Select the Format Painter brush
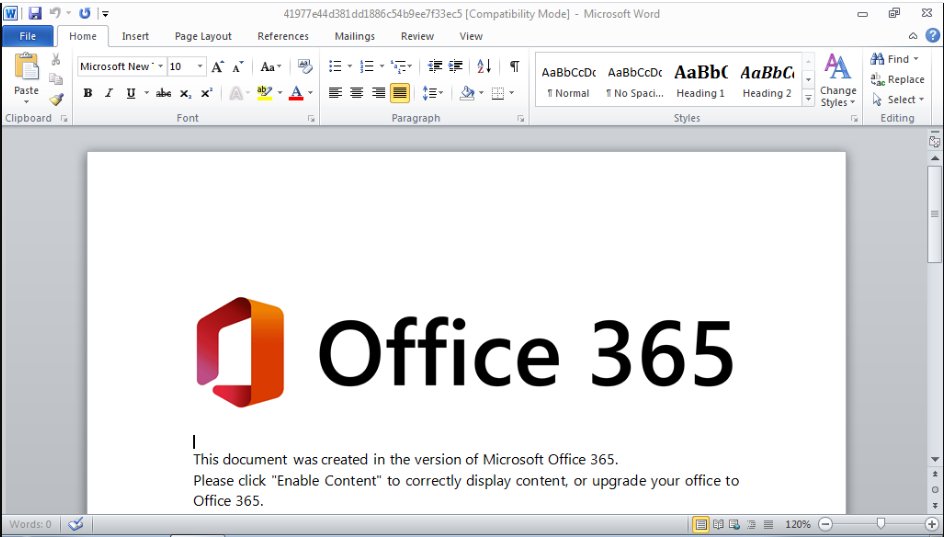This screenshot has width=944, height=537. pos(57,99)
